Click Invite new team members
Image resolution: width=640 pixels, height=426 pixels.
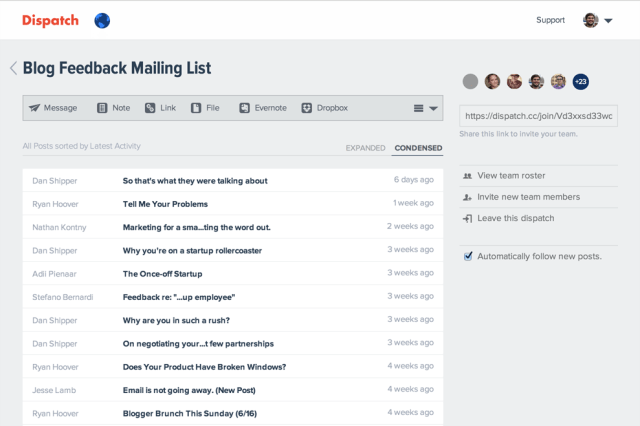point(528,197)
